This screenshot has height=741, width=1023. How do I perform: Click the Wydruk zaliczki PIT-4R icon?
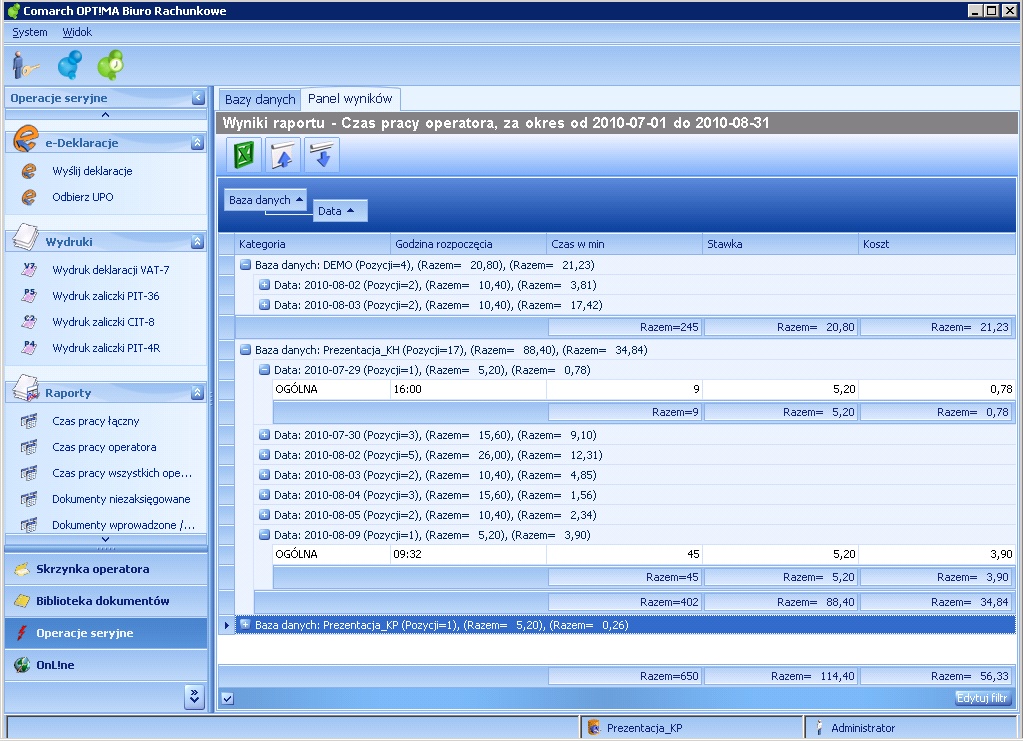29,348
